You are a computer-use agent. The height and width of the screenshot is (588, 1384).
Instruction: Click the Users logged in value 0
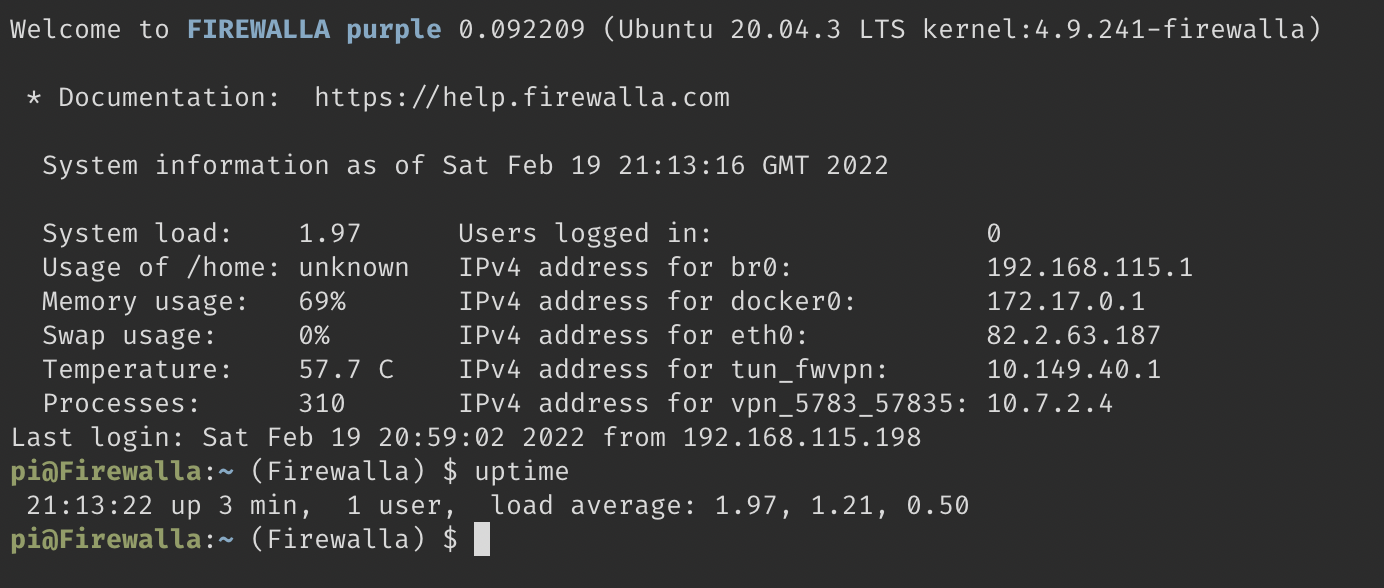[x=994, y=233]
